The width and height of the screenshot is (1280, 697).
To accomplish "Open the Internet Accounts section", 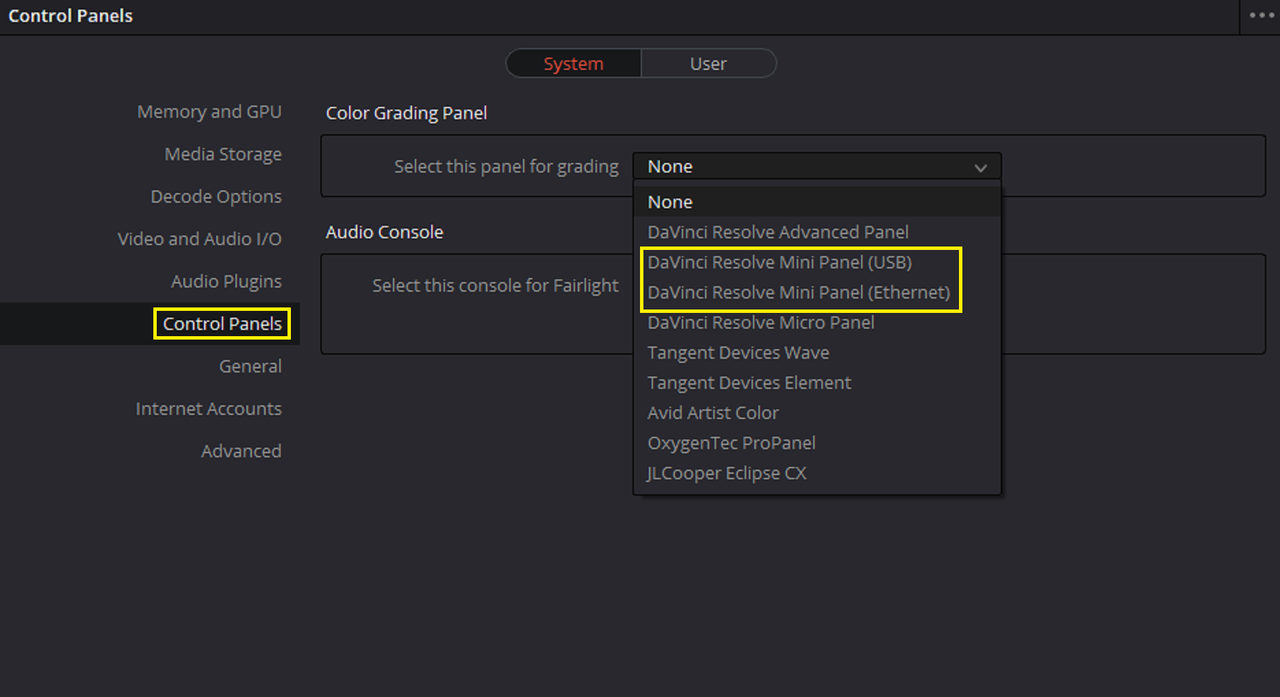I will (x=208, y=409).
